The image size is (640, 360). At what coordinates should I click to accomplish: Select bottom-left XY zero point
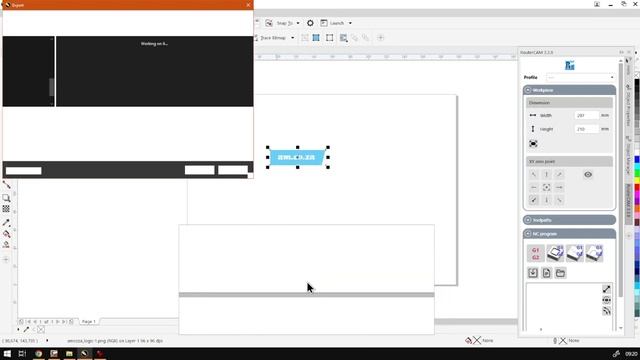point(533,200)
